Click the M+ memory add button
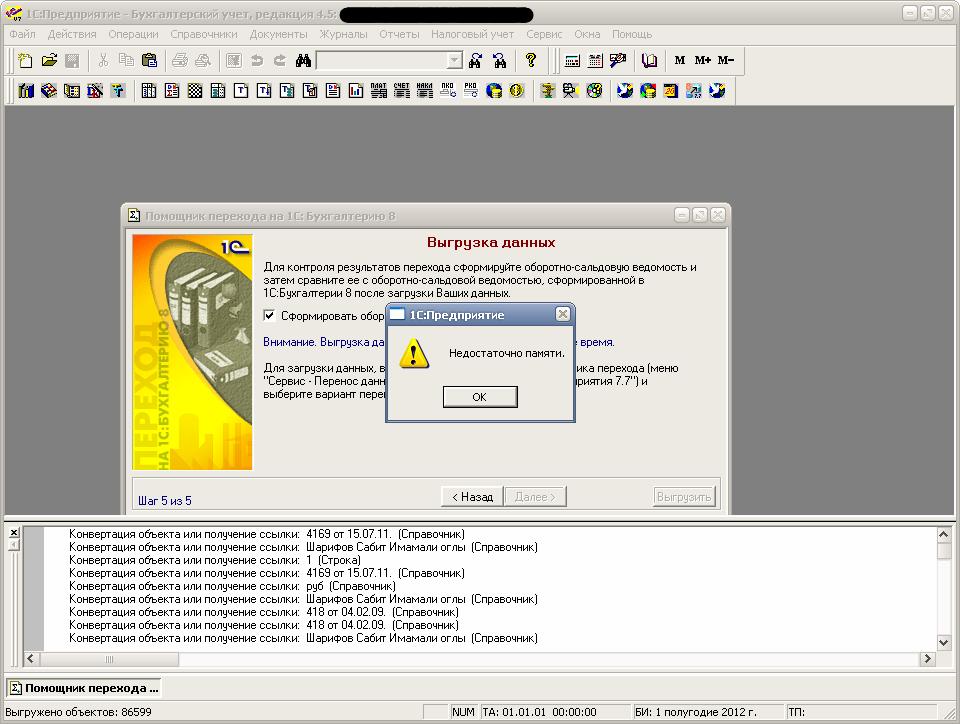960x724 pixels. tap(702, 60)
